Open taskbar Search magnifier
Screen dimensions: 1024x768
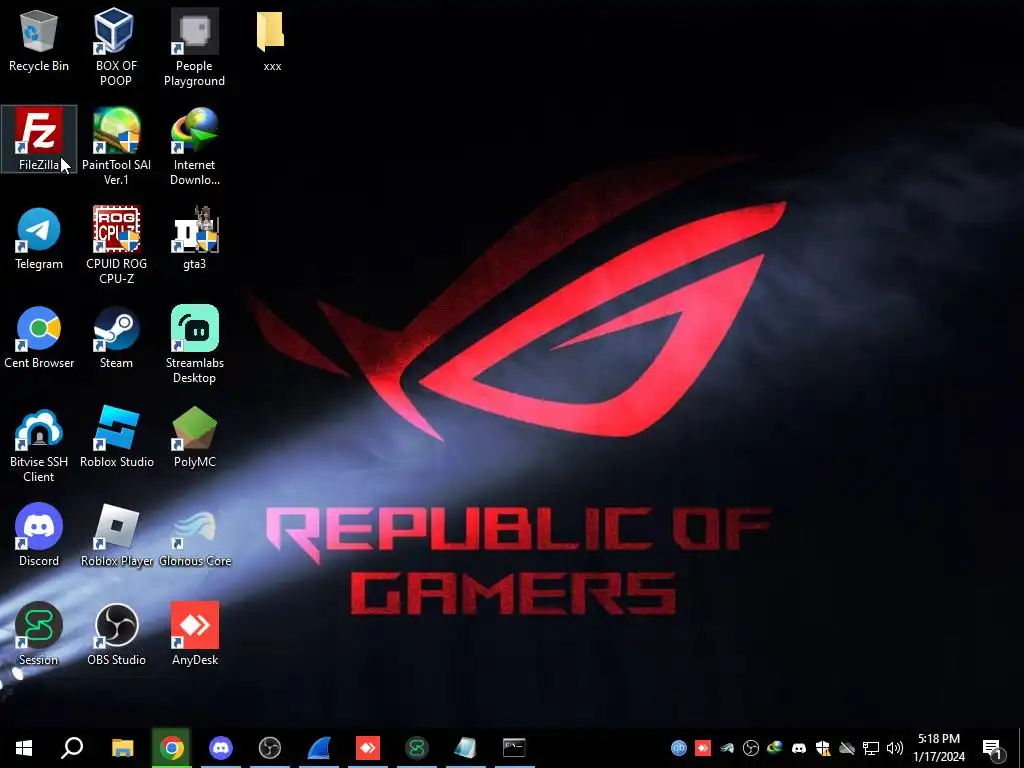tap(72, 748)
